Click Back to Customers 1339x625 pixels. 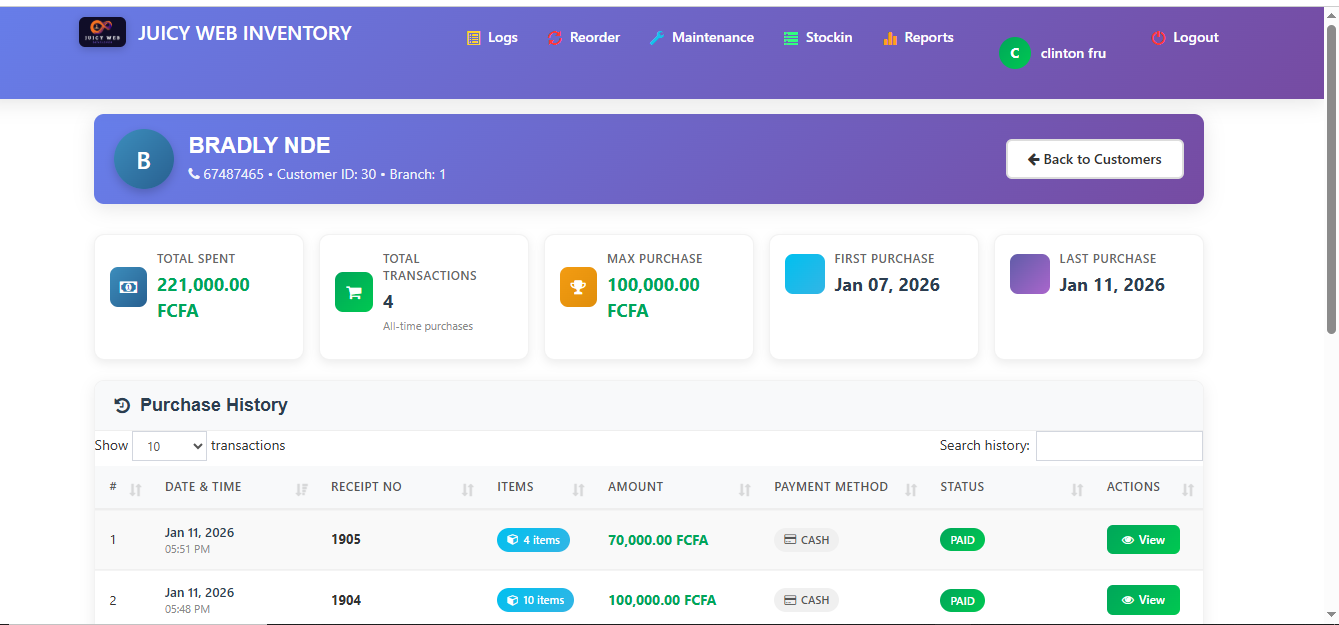tap(1094, 158)
